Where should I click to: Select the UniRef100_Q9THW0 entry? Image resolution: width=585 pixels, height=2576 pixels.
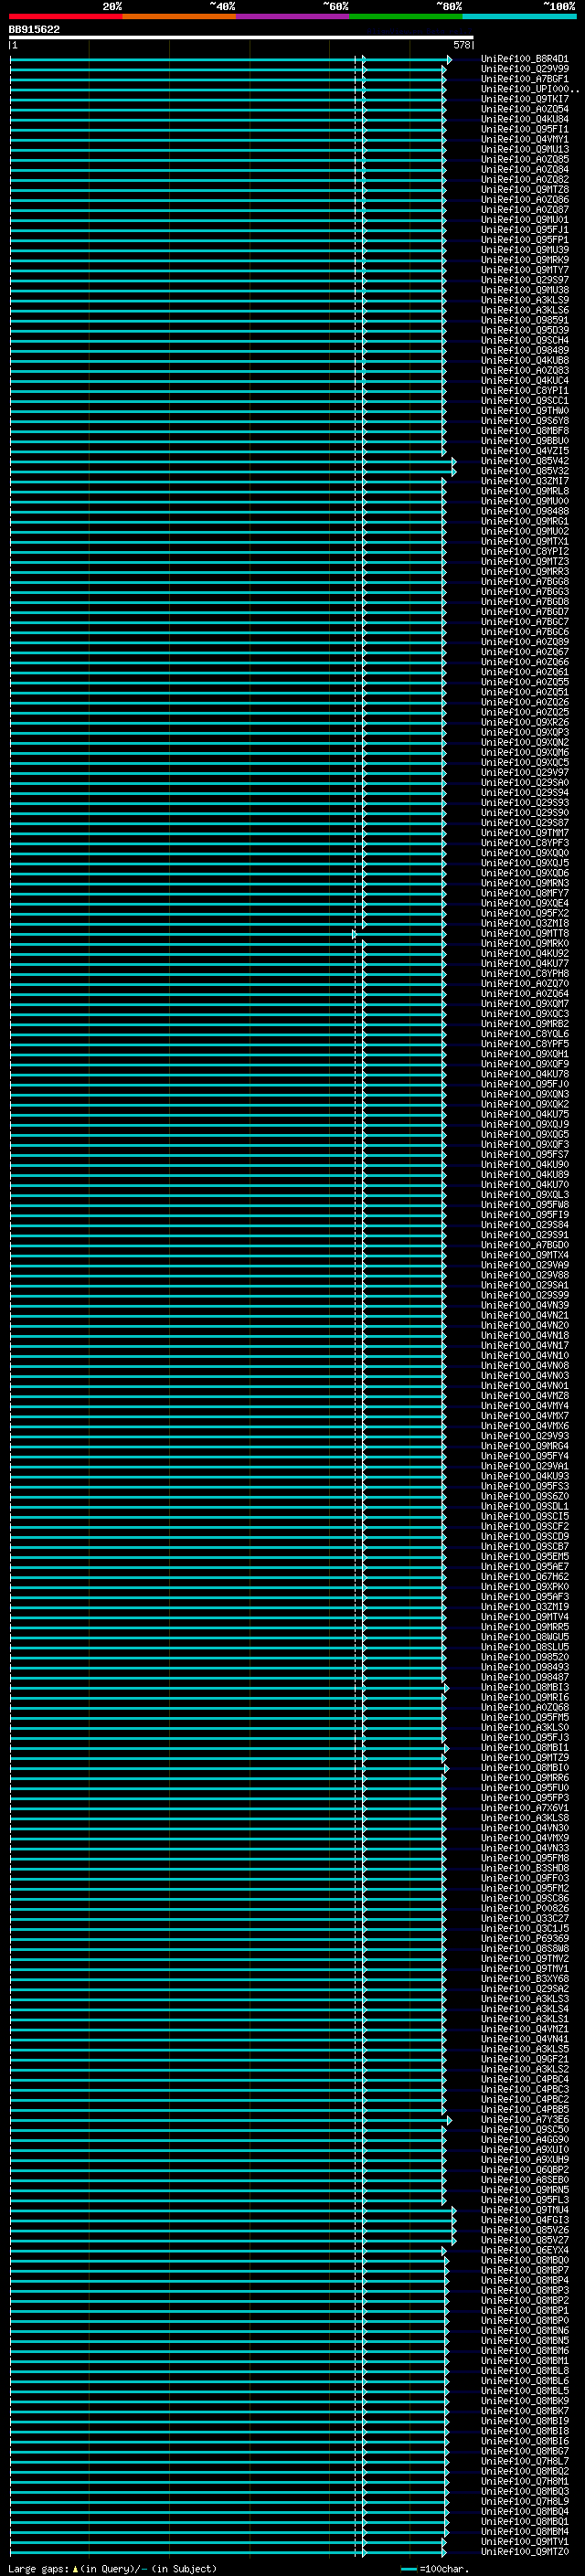524,411
